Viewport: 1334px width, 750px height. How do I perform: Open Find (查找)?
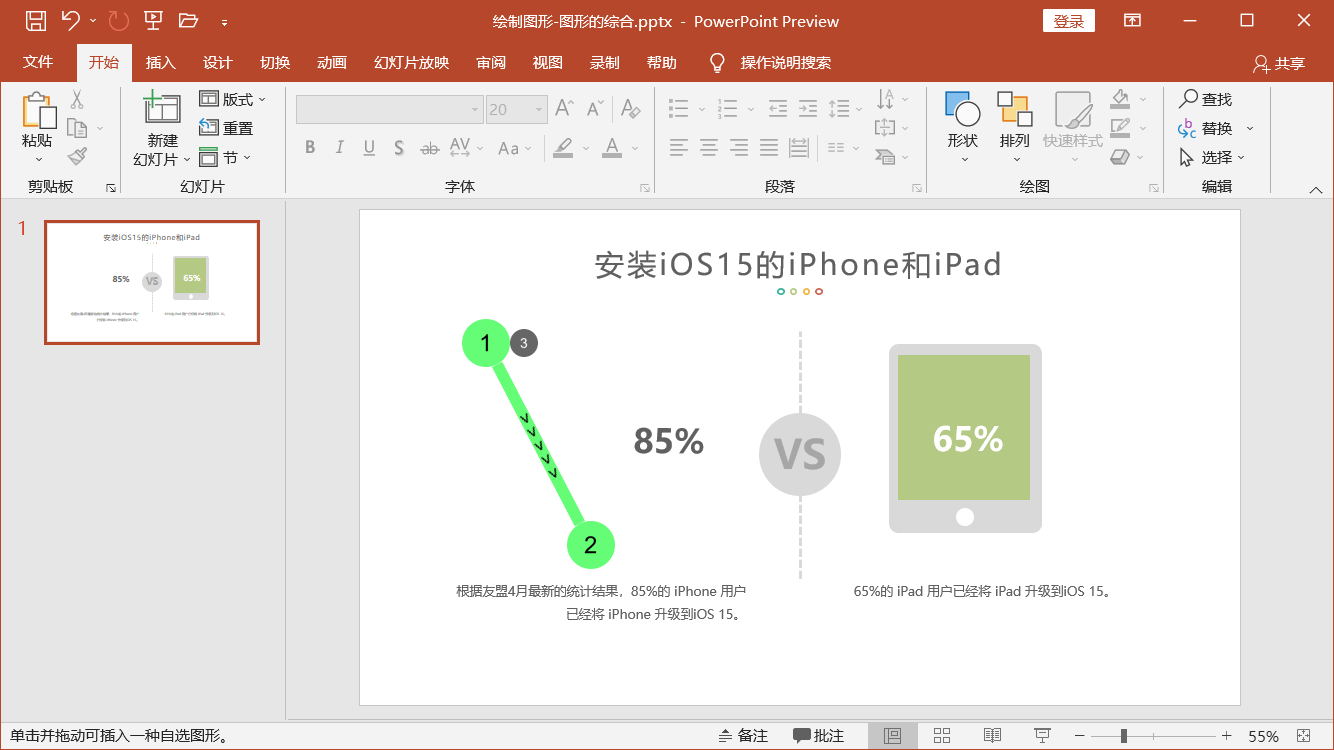[1206, 99]
